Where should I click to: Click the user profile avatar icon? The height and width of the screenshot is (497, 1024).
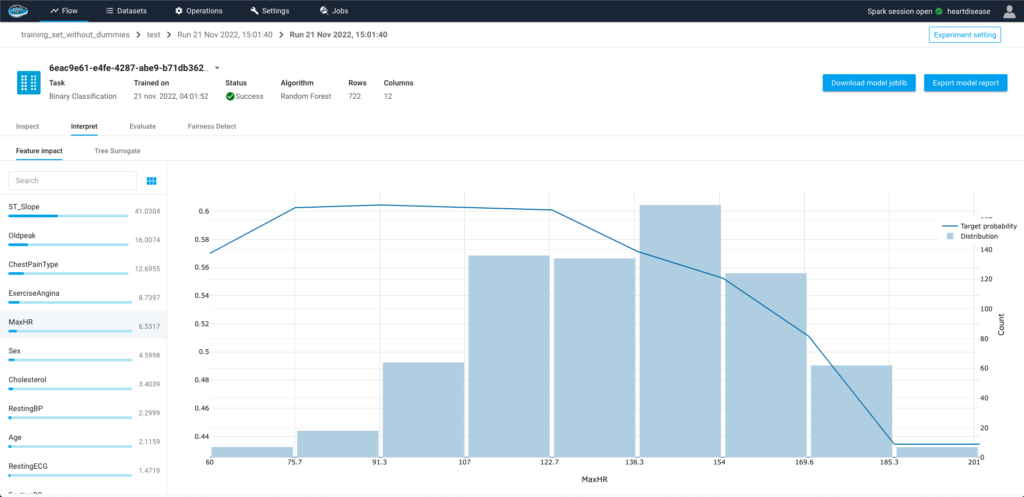[x=1009, y=11]
